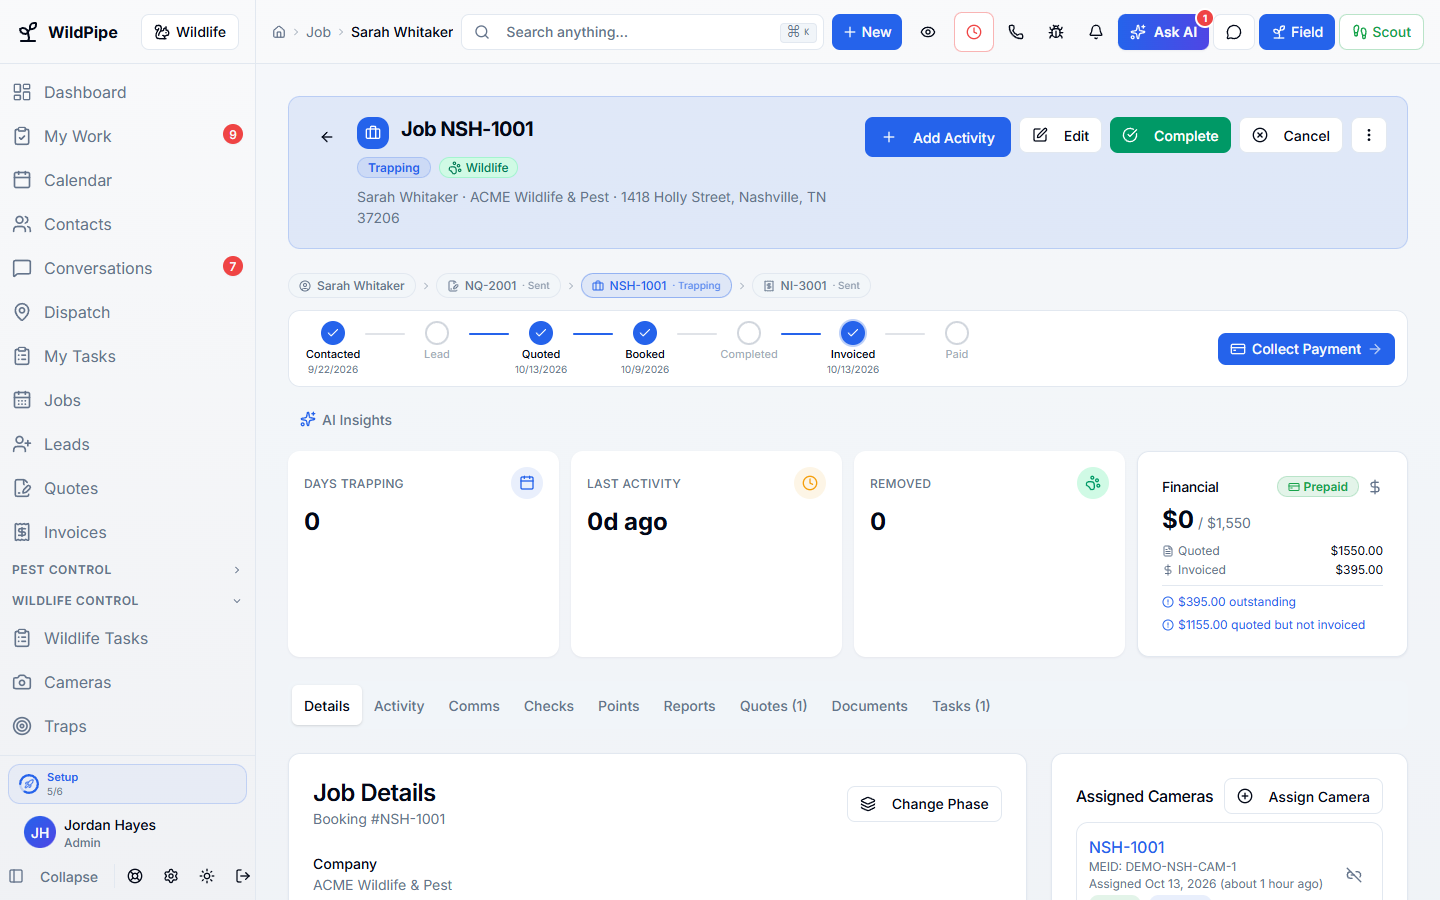
Task: Toggle the light/dark theme sun icon
Action: (207, 876)
